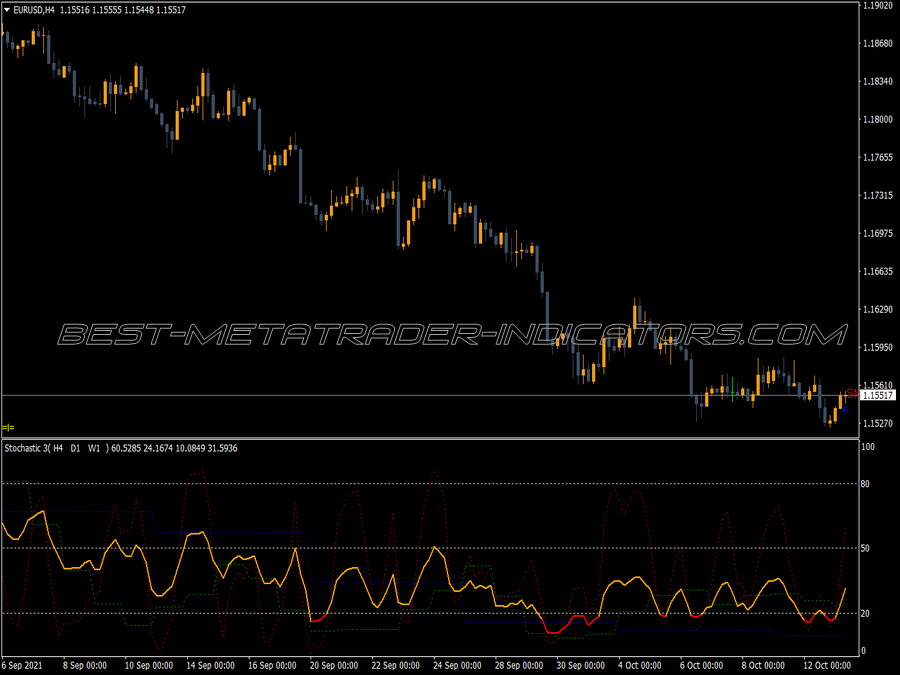Click the 1.17655 price scale label
This screenshot has height=675, width=900.
pos(878,157)
